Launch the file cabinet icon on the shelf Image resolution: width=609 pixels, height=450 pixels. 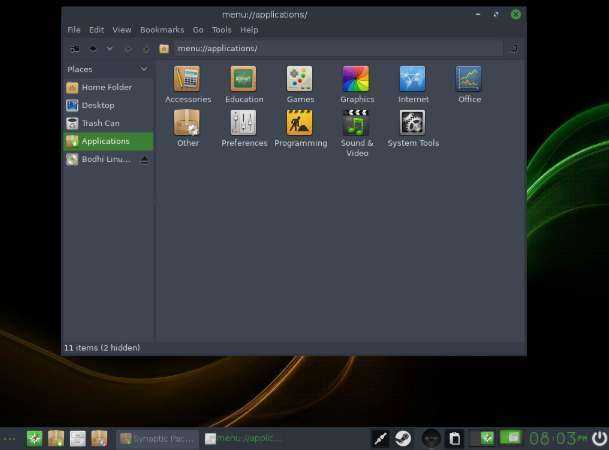point(78,439)
